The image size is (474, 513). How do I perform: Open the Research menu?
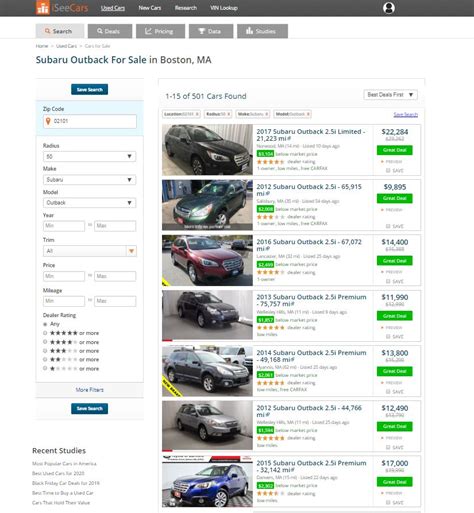click(186, 8)
